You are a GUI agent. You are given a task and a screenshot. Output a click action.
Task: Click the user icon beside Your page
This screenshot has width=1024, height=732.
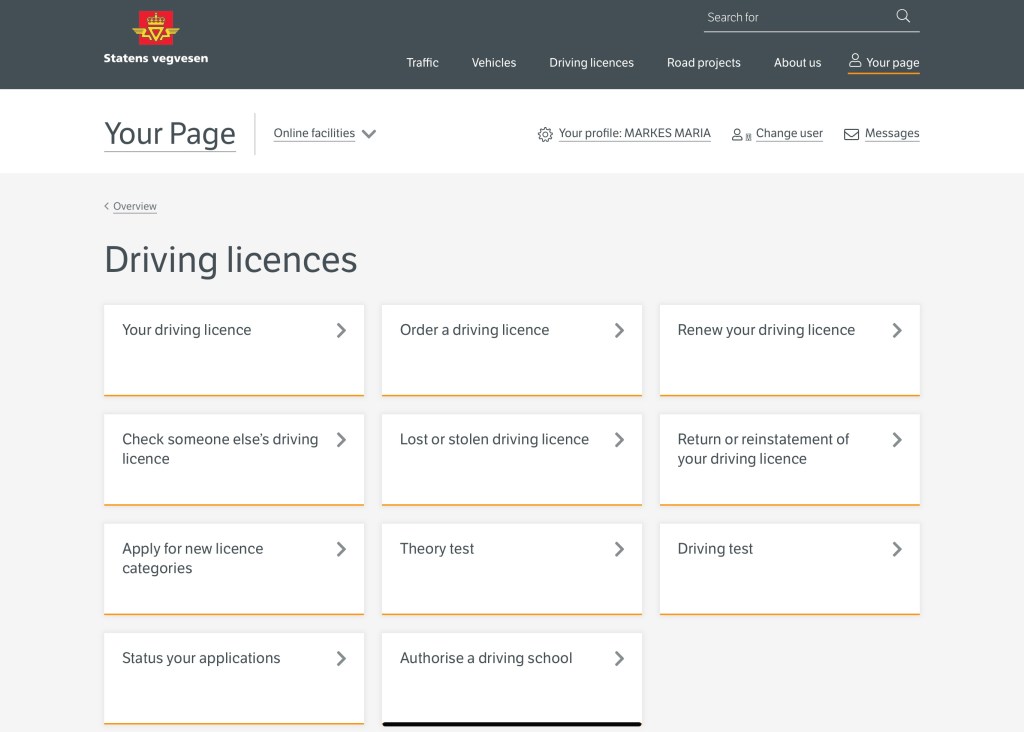click(855, 61)
